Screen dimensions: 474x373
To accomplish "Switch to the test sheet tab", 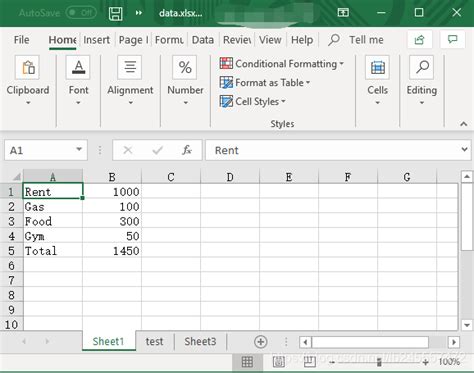I will [x=154, y=341].
